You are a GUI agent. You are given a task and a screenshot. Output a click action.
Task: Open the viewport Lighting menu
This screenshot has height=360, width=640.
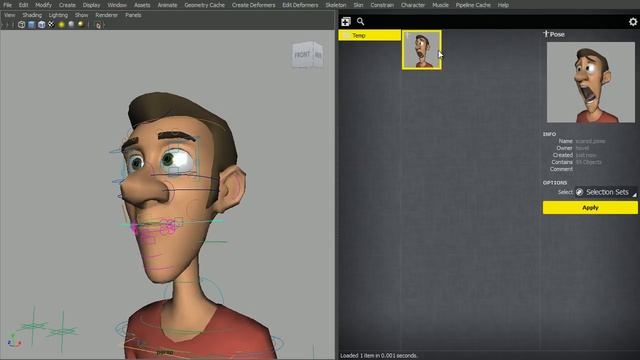coord(58,15)
